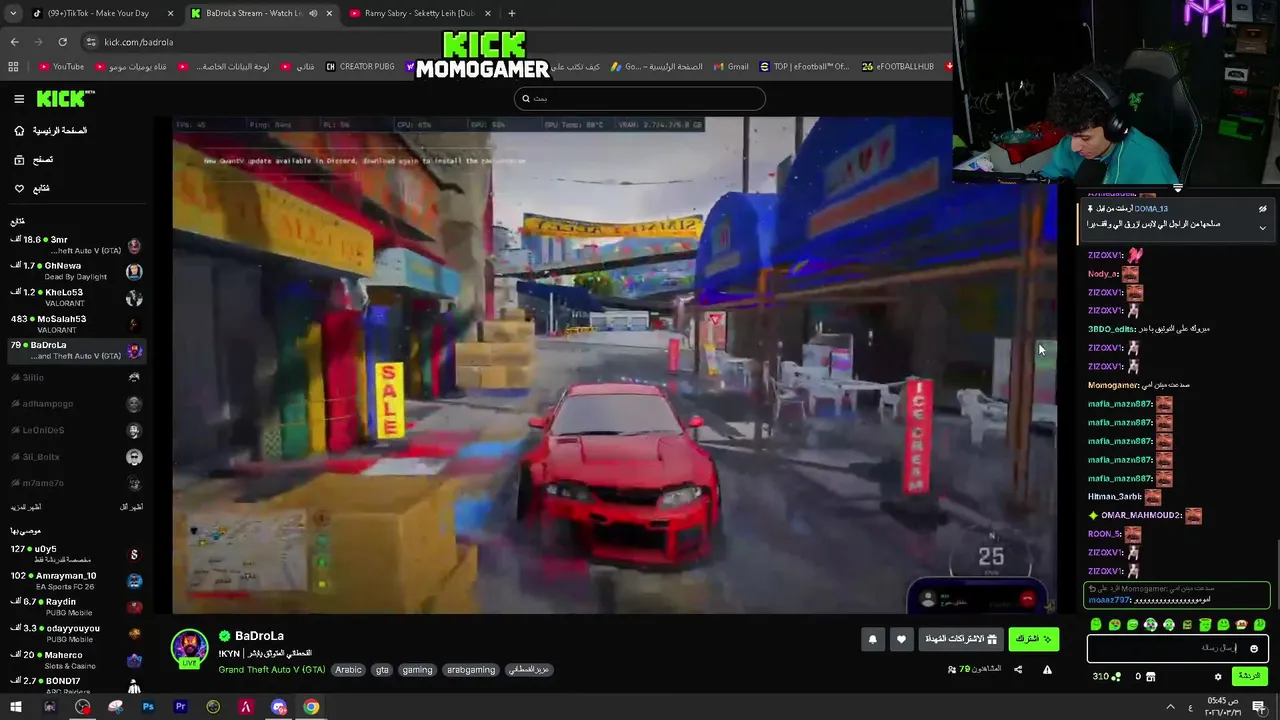This screenshot has width=1280, height=720.
Task: Click the report warning triangle icon
Action: point(1047,670)
